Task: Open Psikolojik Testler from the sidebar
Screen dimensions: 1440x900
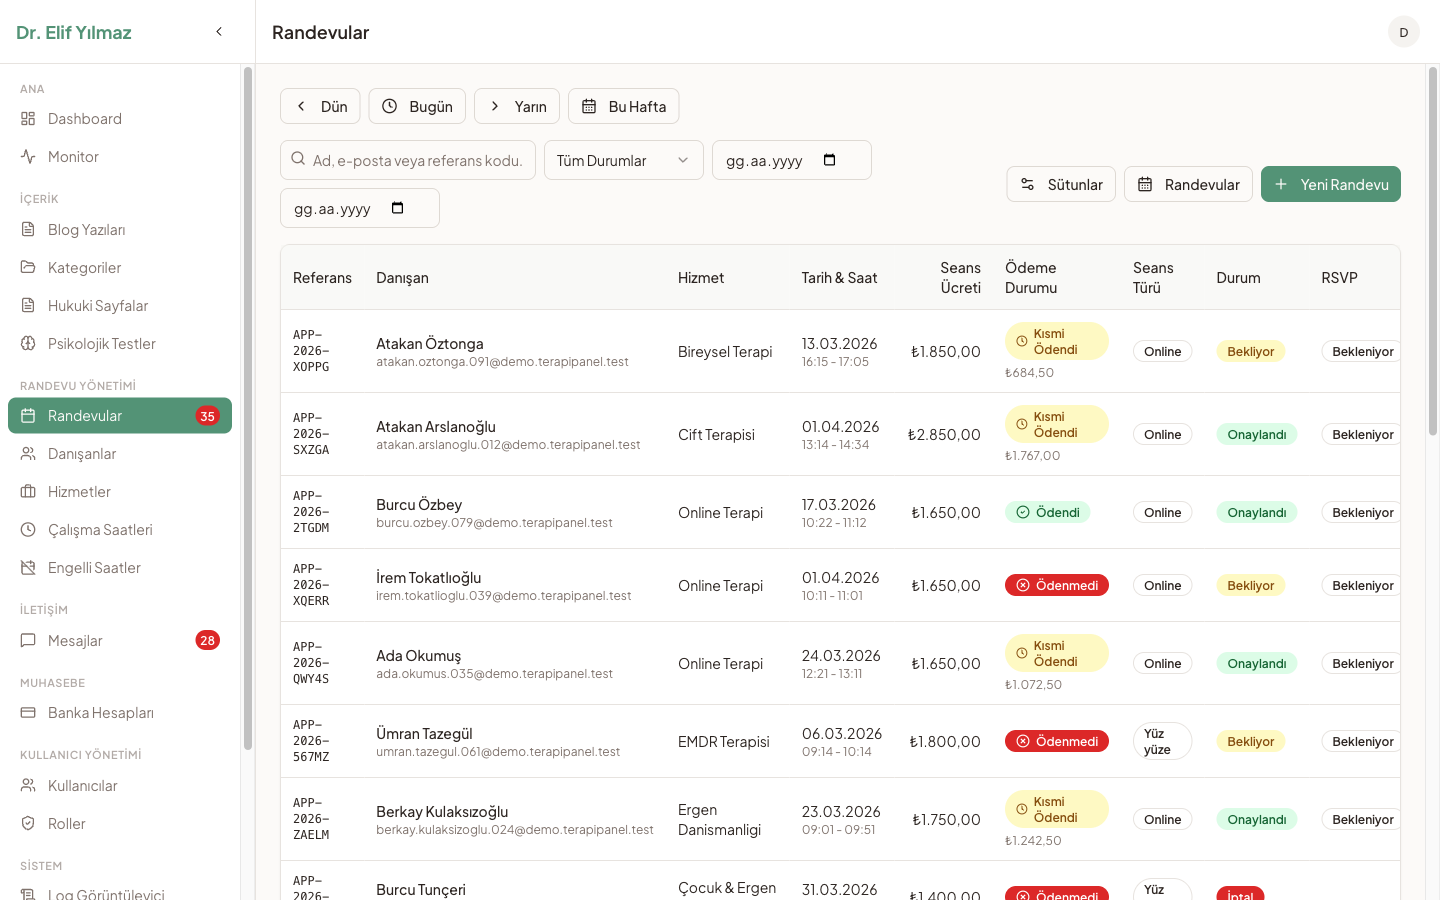Action: [101, 344]
